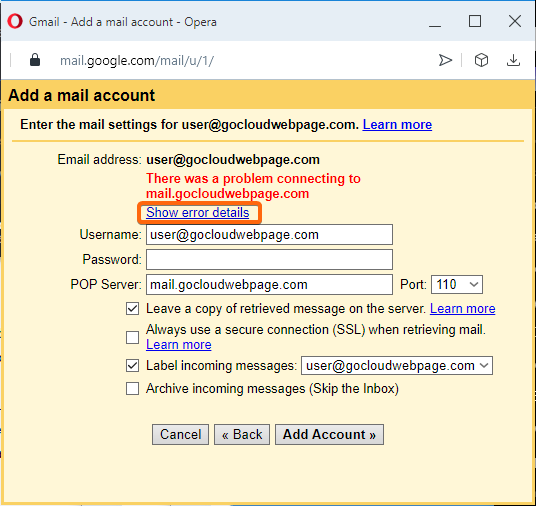Screen dimensions: 536x506
Task: Click the Add Account button
Action: click(x=329, y=435)
